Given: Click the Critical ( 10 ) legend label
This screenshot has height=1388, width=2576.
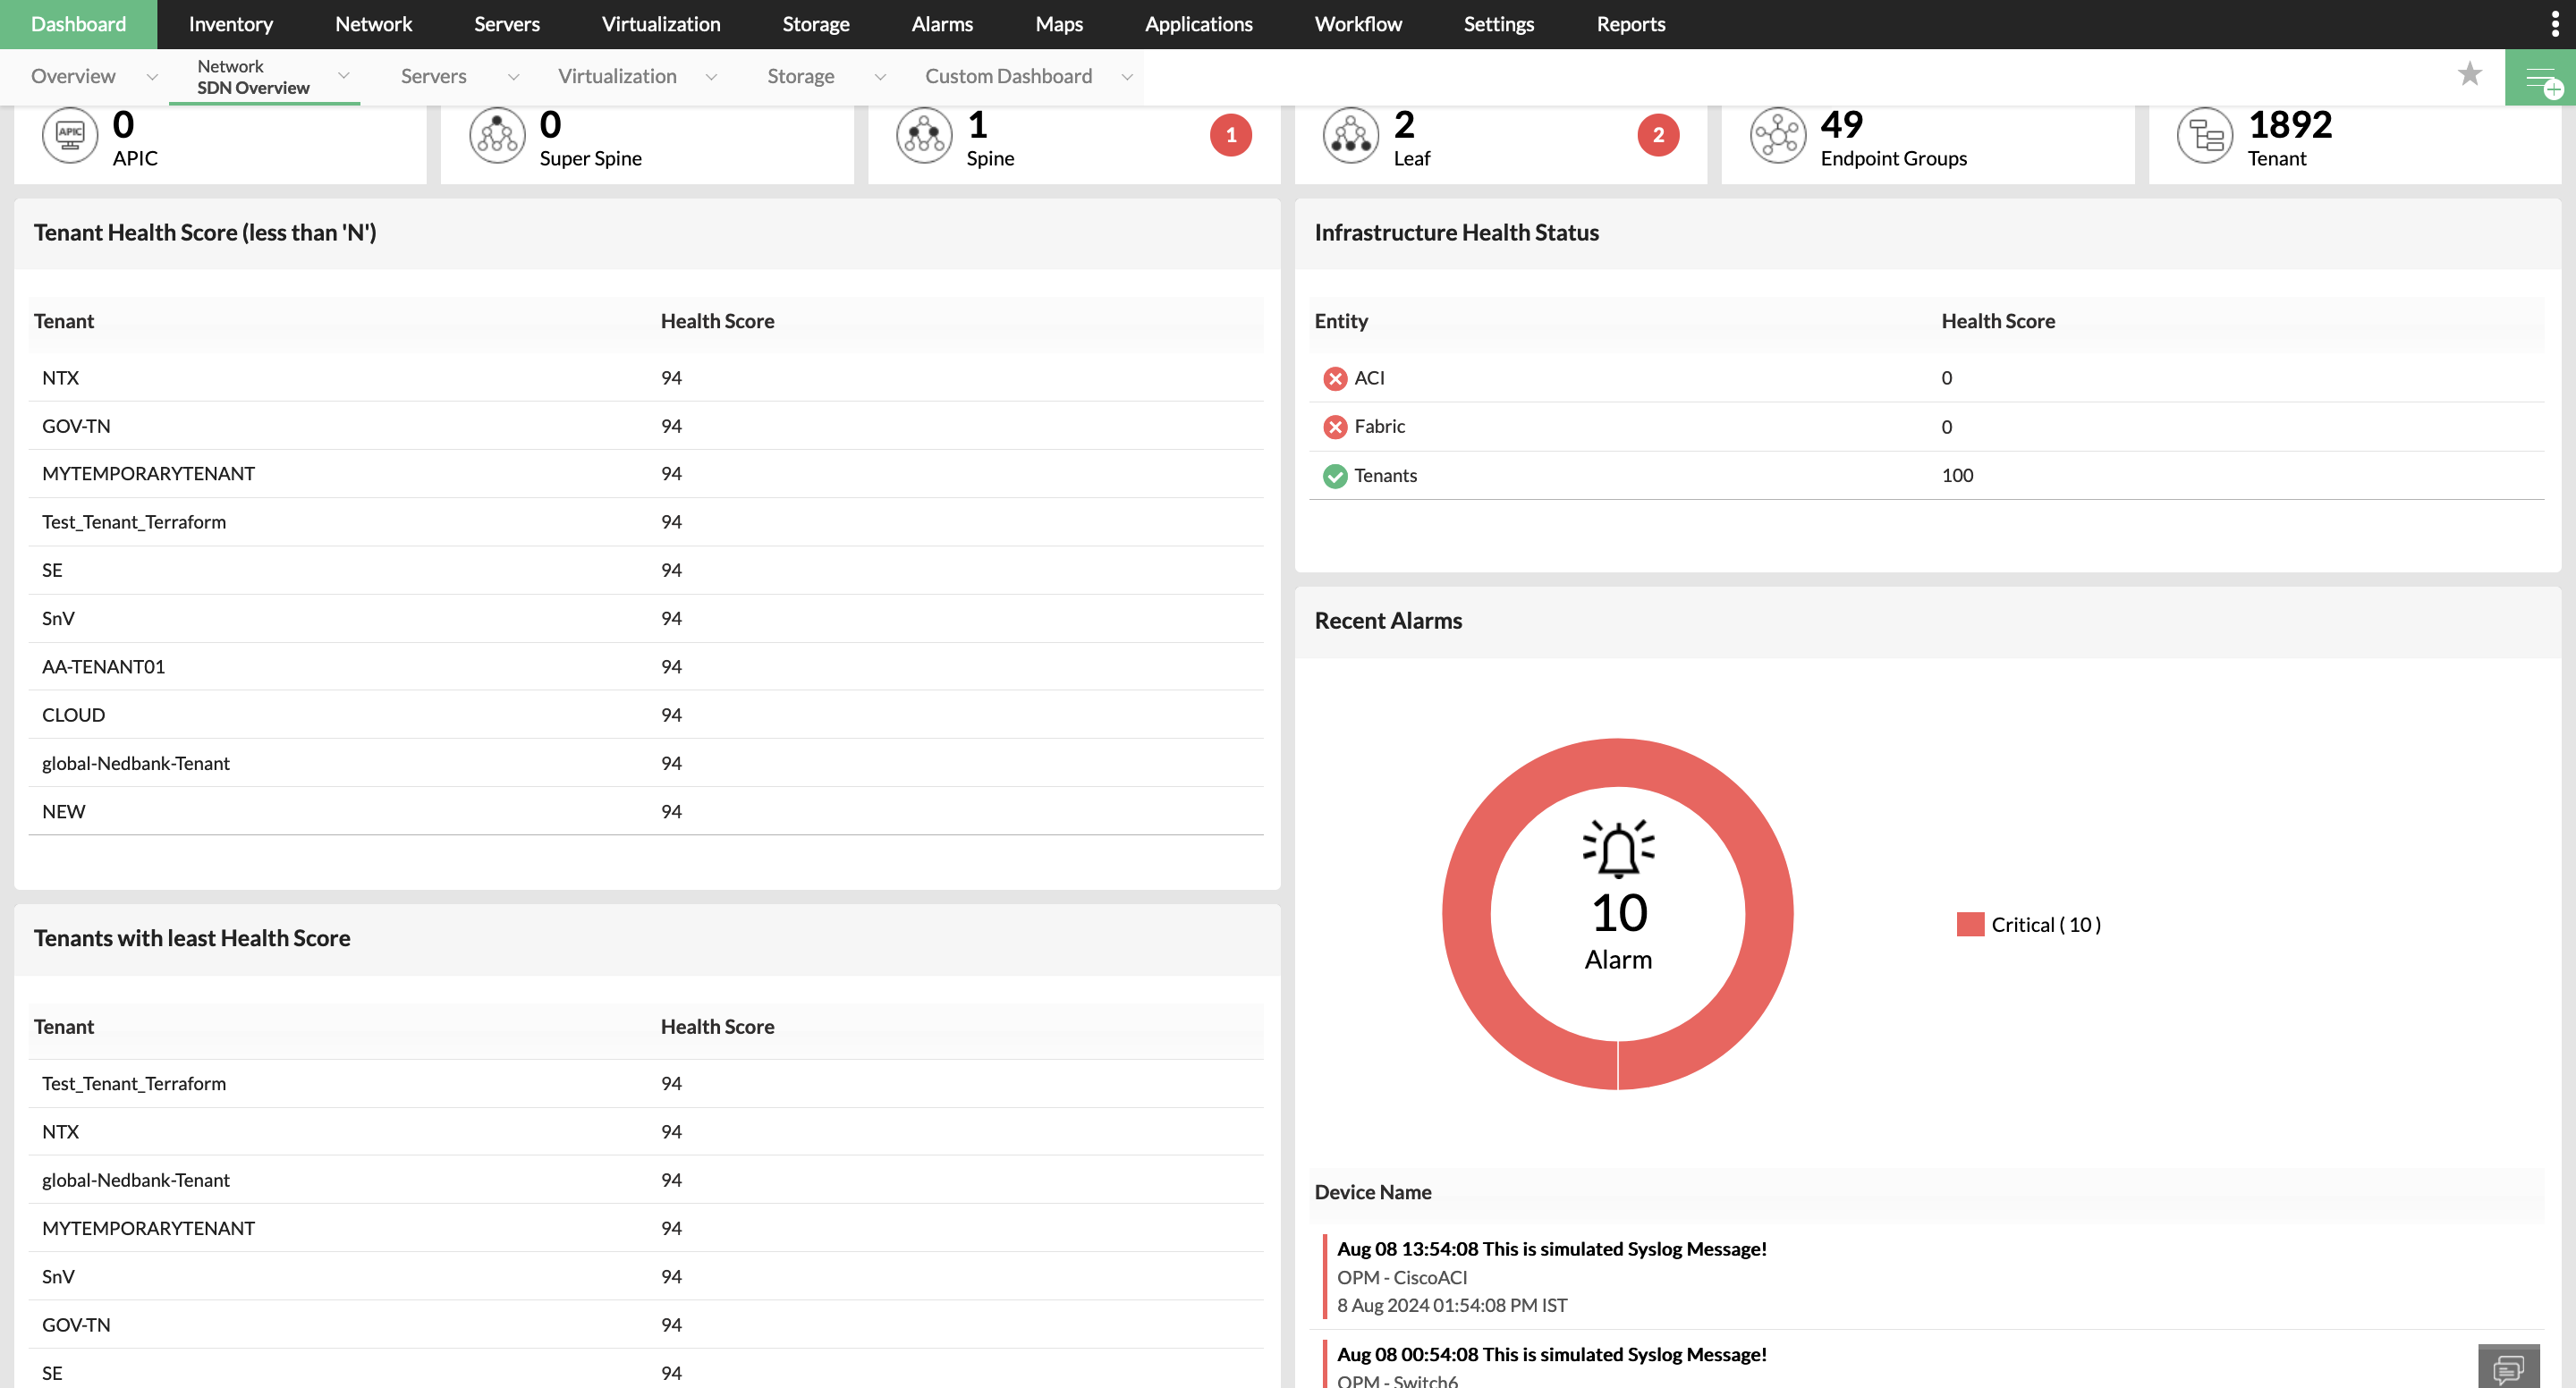Looking at the screenshot, I should click(x=2045, y=925).
